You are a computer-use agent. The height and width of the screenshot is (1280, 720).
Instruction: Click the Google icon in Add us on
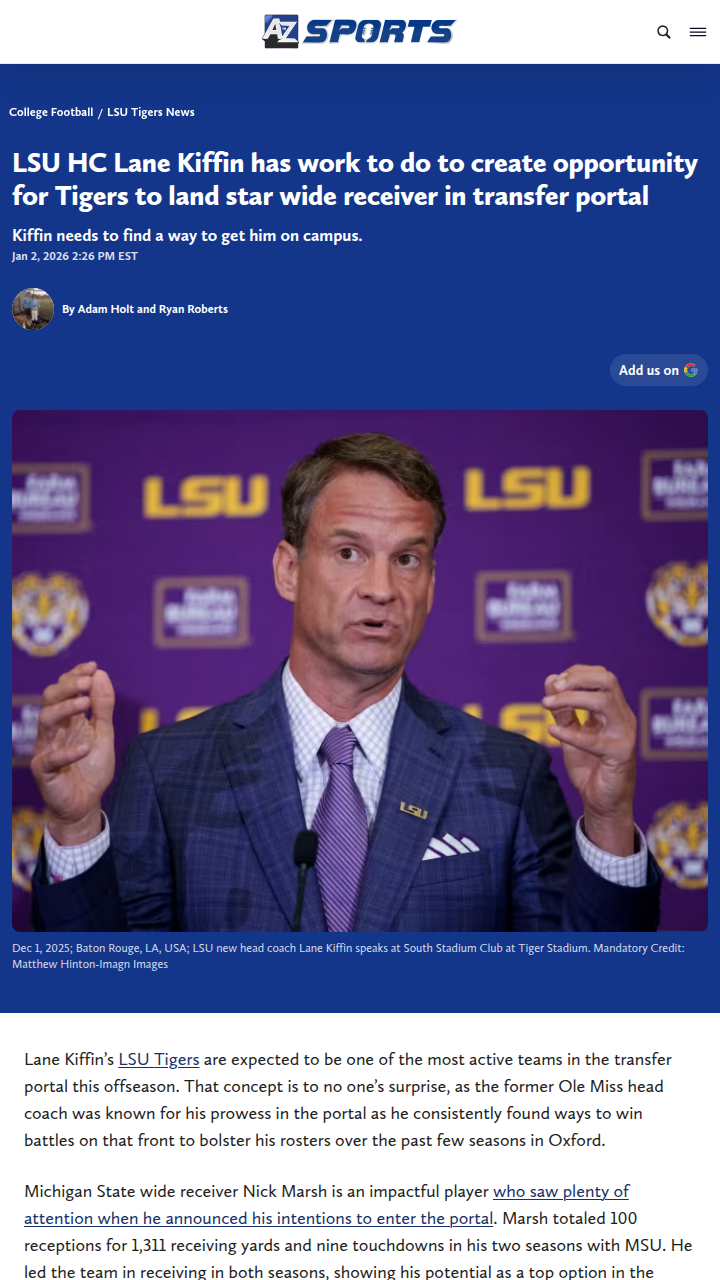pyautogui.click(x=691, y=370)
